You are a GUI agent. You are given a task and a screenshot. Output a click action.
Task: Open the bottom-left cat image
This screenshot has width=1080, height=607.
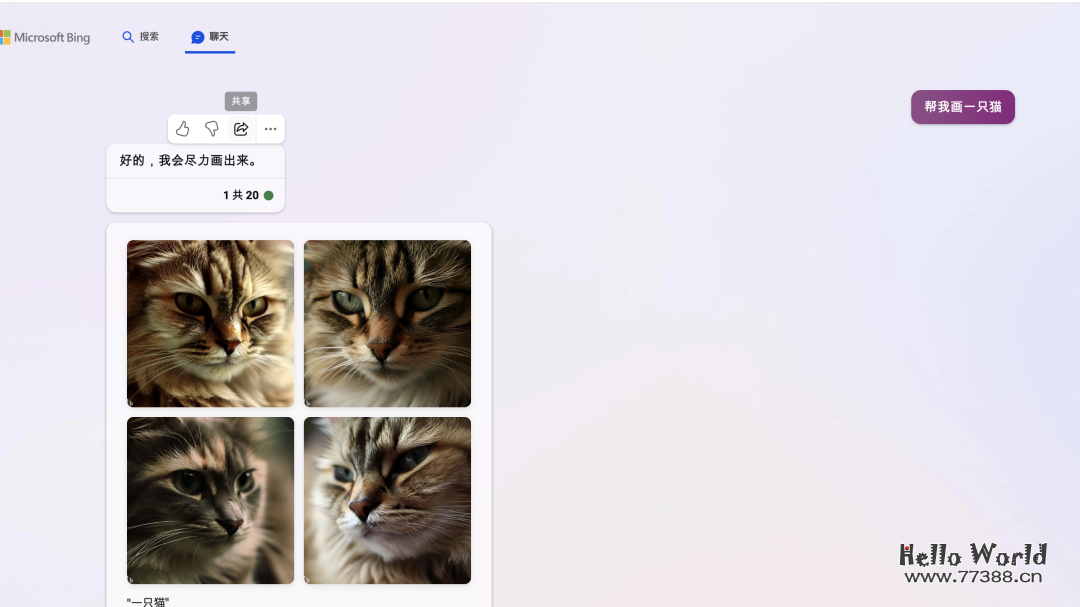point(210,500)
